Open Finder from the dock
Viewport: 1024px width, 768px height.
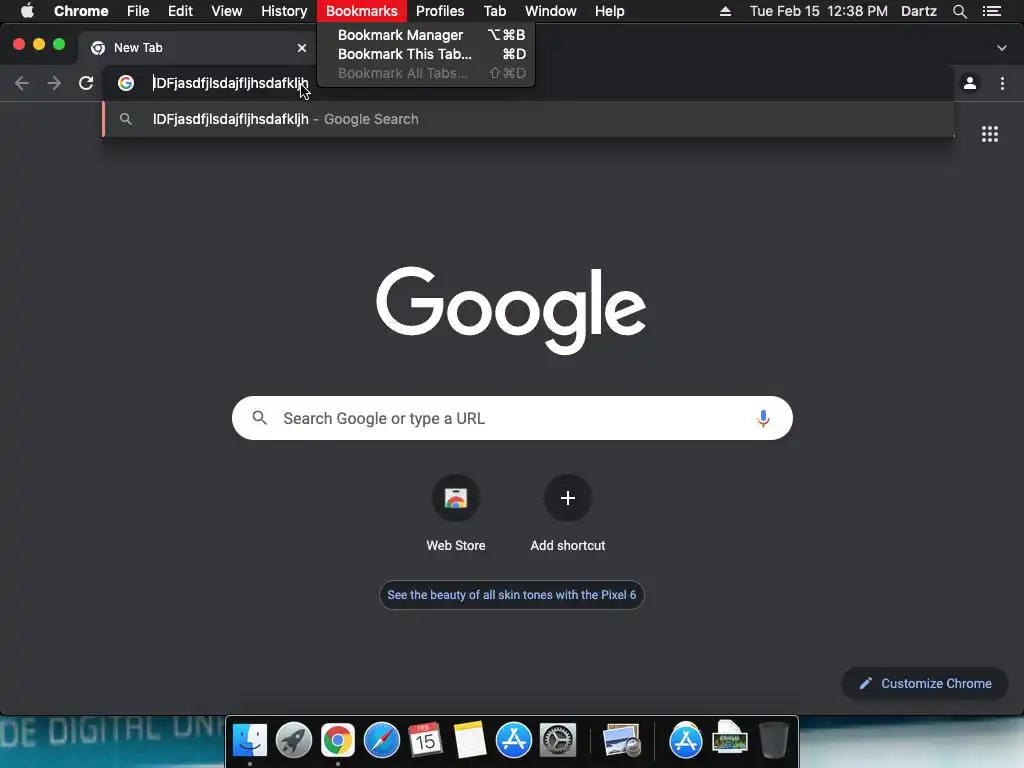pyautogui.click(x=249, y=740)
